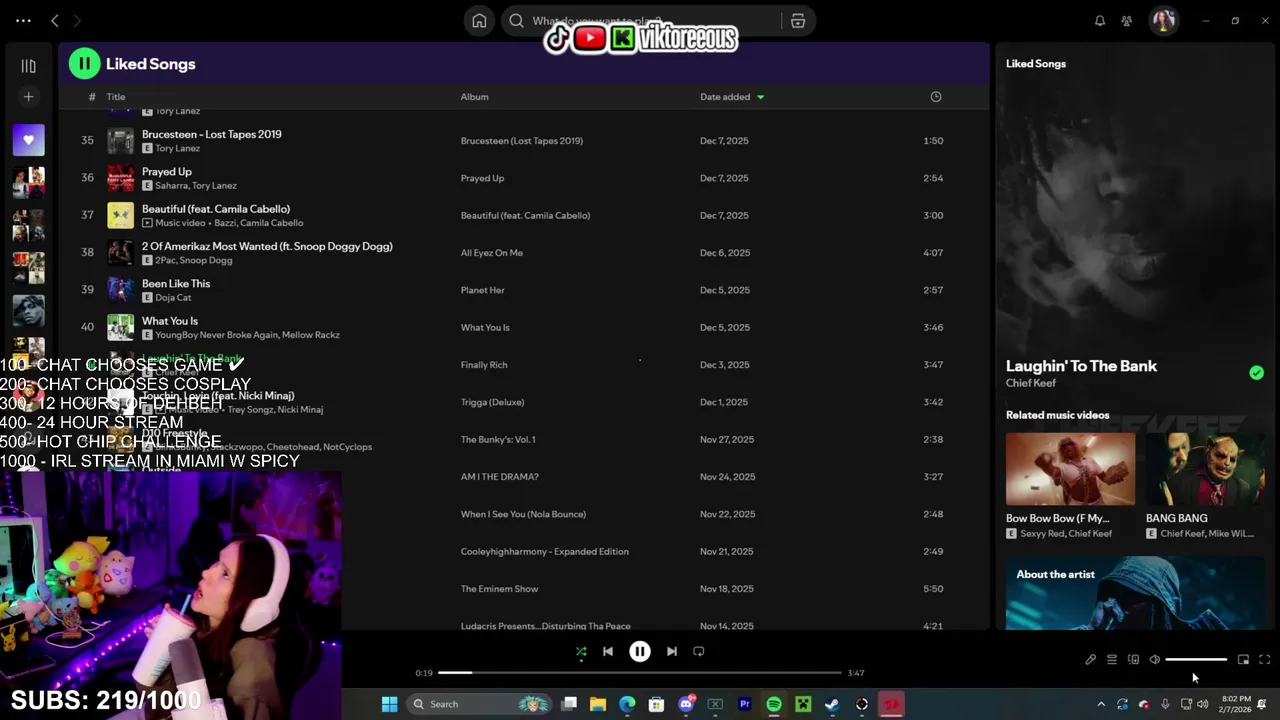The width and height of the screenshot is (1280, 720).
Task: Seek on the song progress bar
Action: (640, 673)
